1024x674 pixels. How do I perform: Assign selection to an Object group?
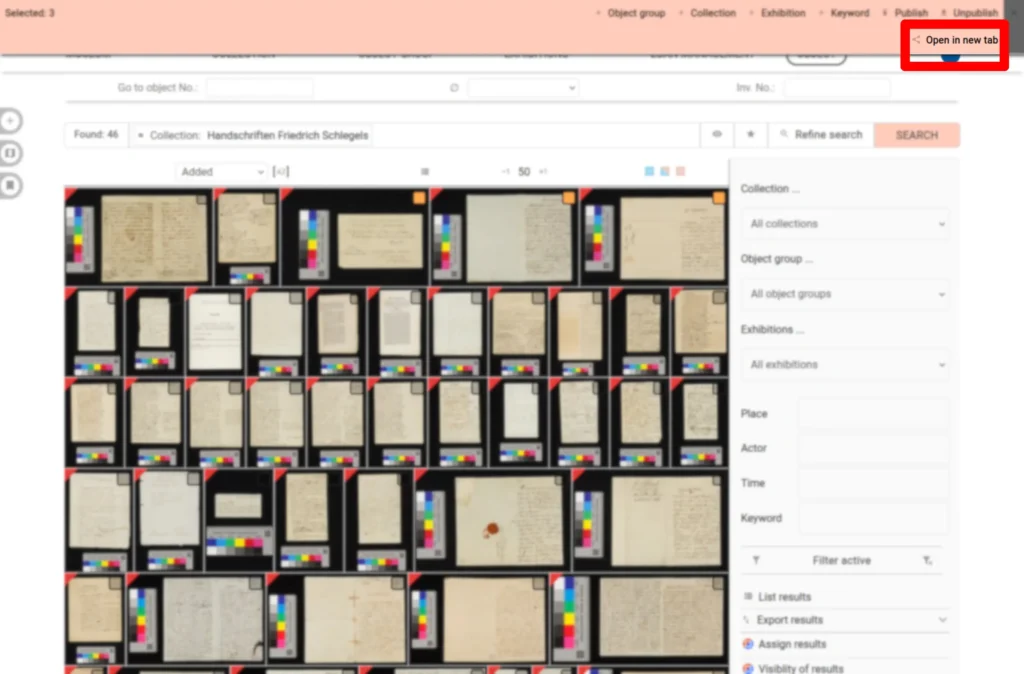click(x=630, y=13)
